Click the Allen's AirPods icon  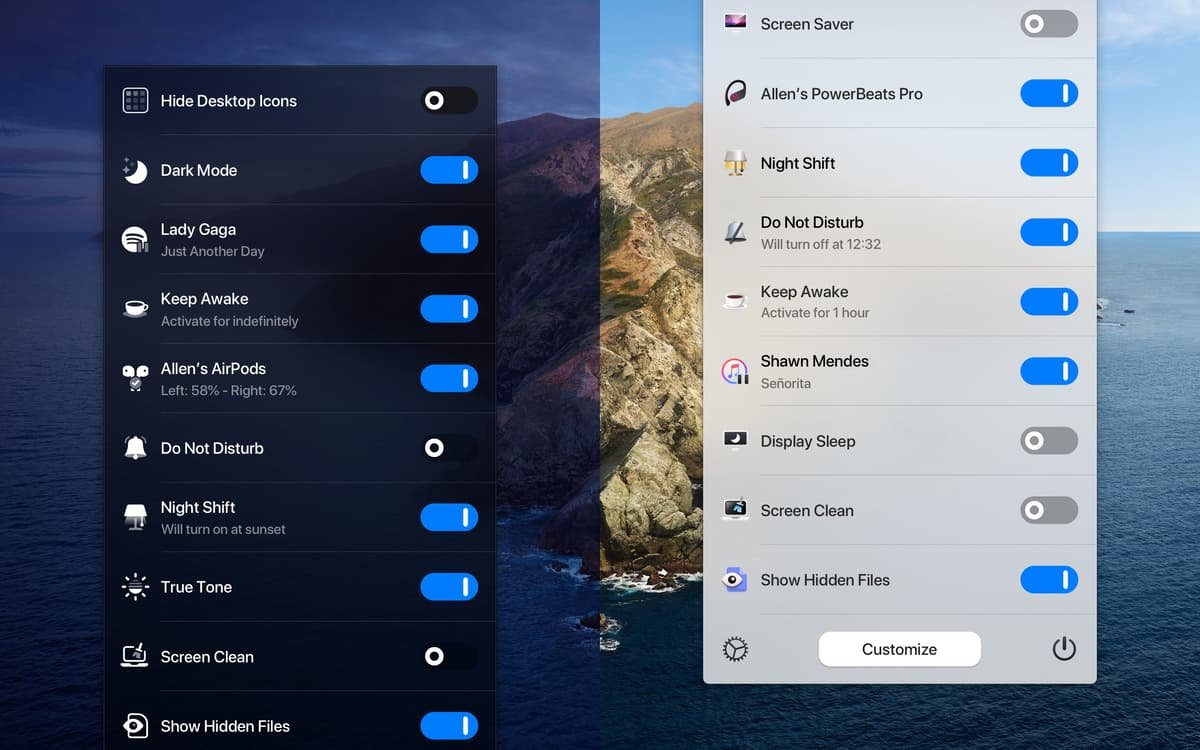coord(135,378)
